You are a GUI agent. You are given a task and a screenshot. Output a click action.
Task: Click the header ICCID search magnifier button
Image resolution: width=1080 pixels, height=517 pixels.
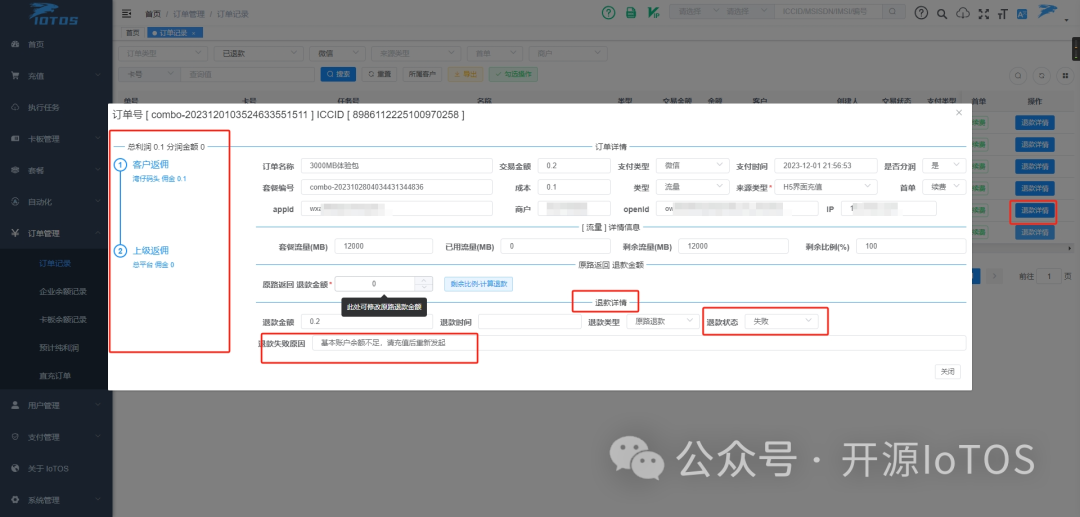click(893, 12)
